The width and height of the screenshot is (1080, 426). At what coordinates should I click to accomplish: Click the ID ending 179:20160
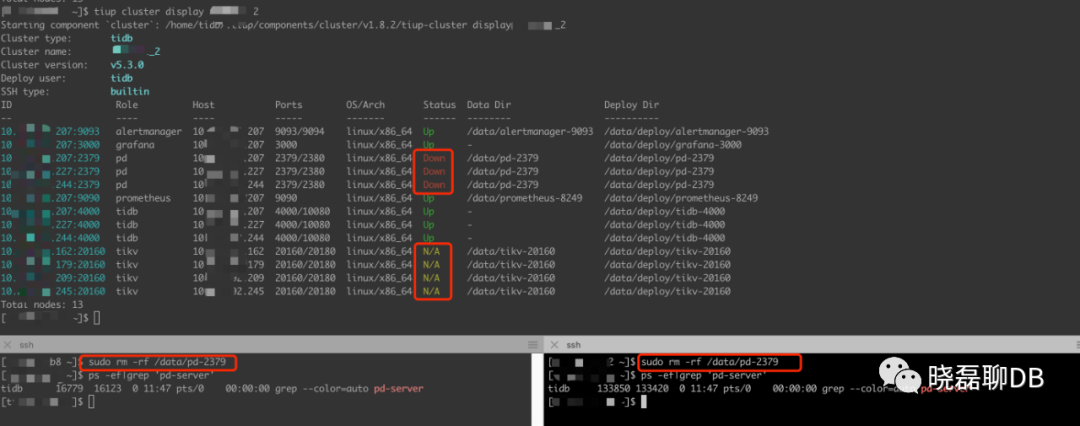coord(52,265)
